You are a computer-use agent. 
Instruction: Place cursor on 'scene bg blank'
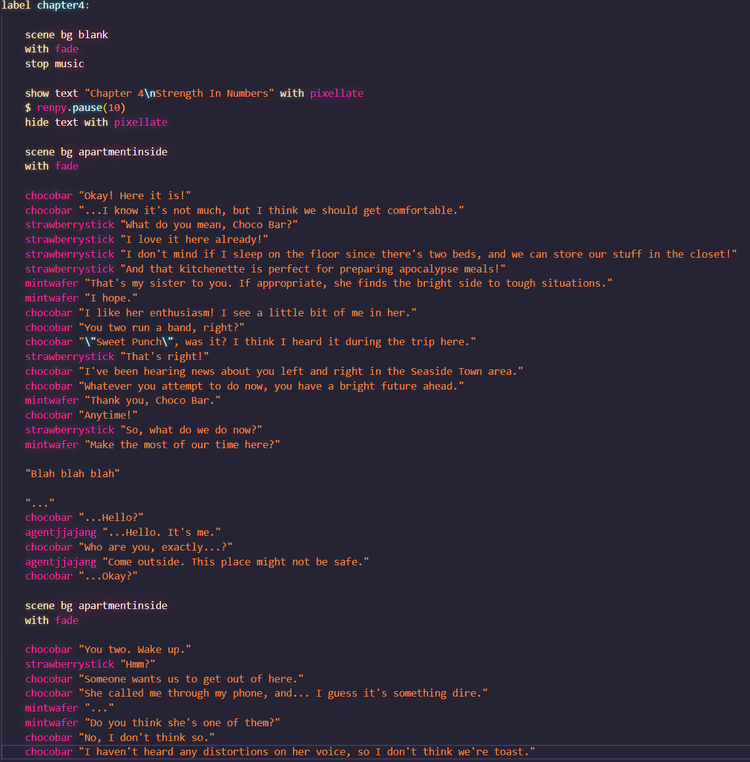[66, 34]
